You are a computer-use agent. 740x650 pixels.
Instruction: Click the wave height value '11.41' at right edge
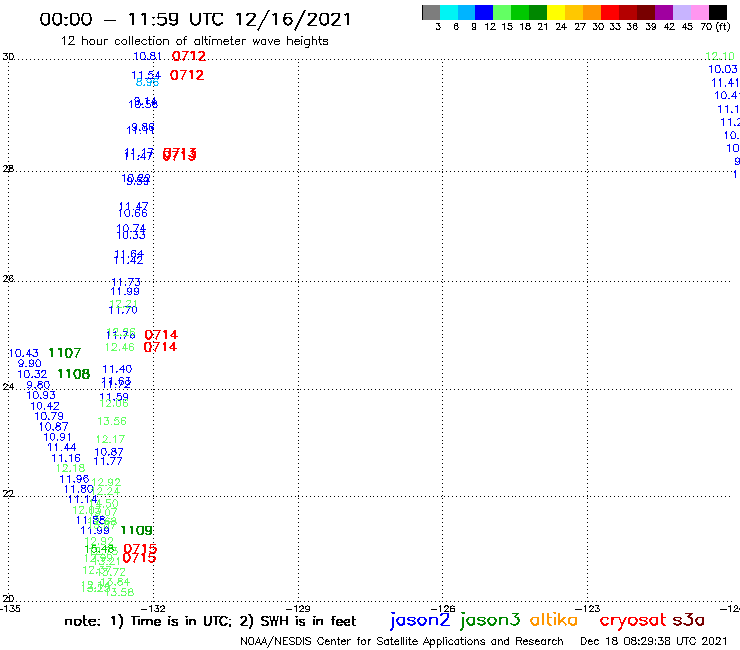[x=725, y=83]
